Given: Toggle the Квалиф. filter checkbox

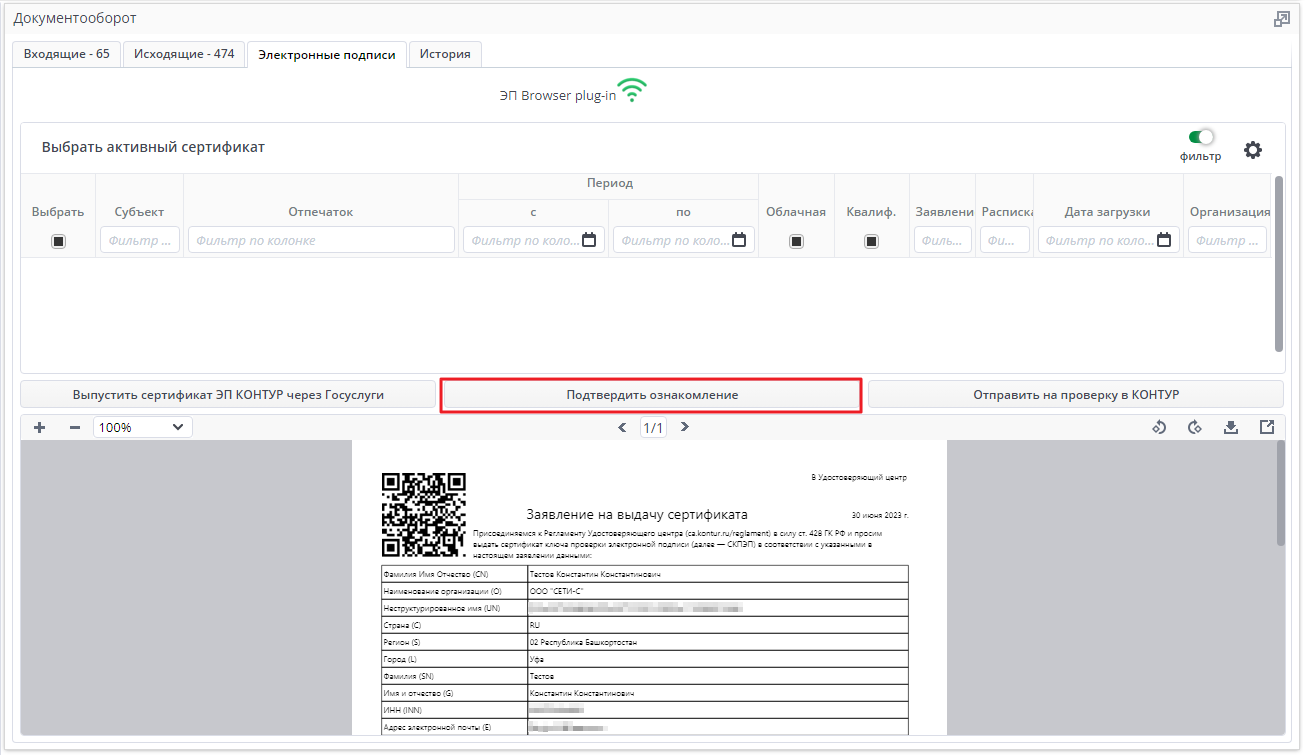Looking at the screenshot, I should (871, 241).
